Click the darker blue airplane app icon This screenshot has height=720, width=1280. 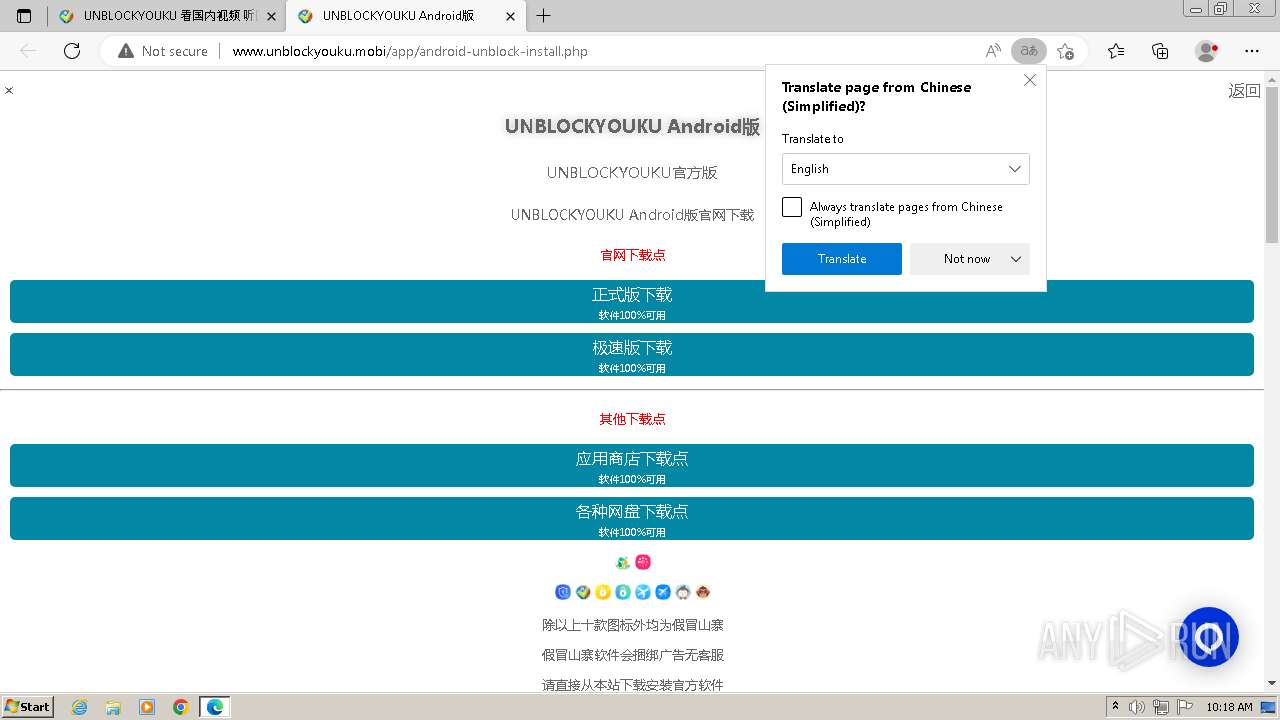(663, 592)
